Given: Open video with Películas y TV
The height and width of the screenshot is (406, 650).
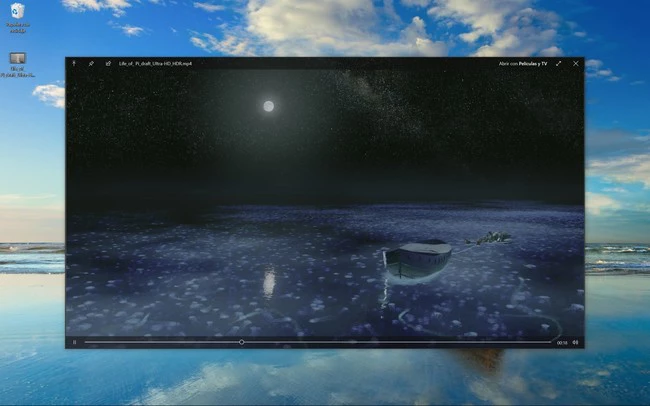Looking at the screenshot, I should [522, 63].
